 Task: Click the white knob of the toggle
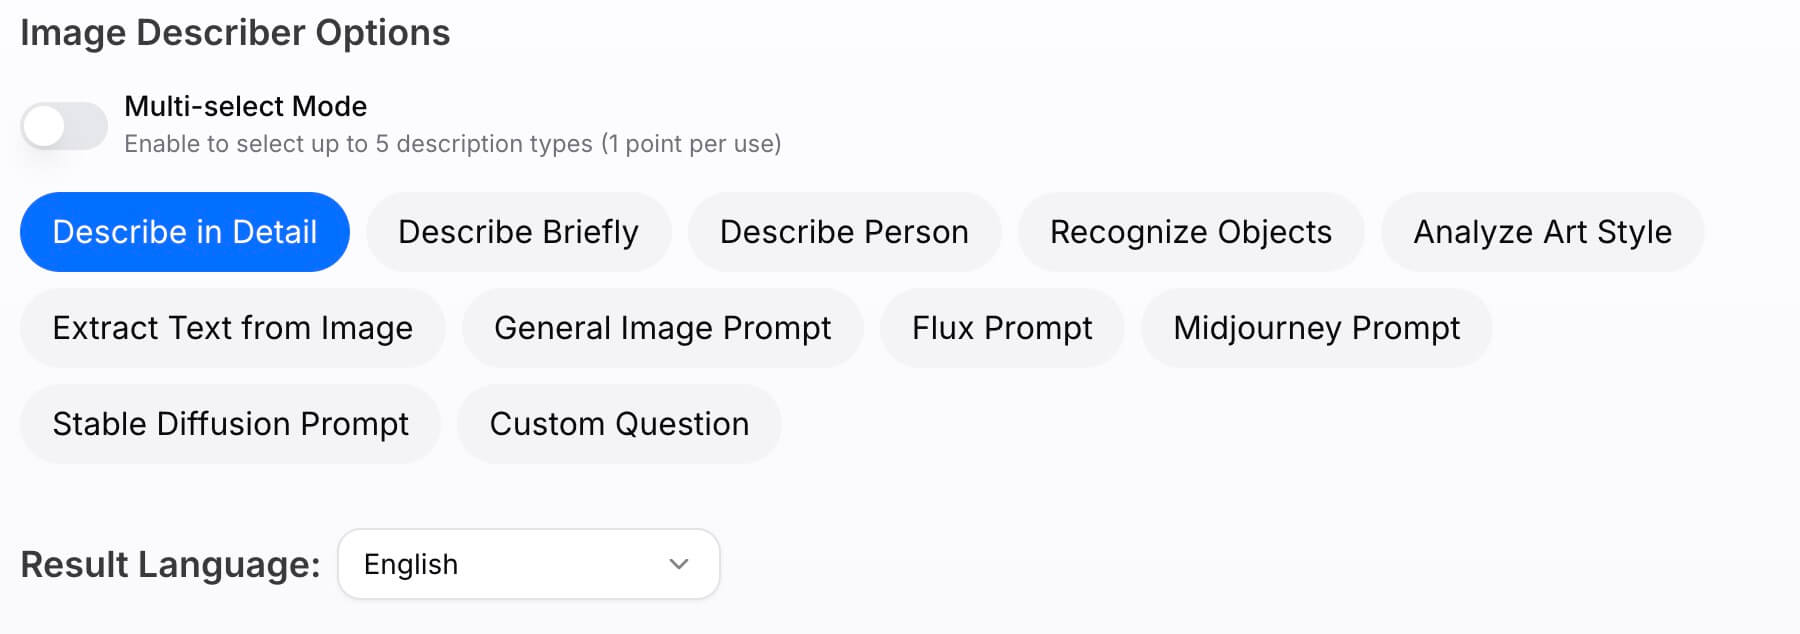tap(45, 126)
